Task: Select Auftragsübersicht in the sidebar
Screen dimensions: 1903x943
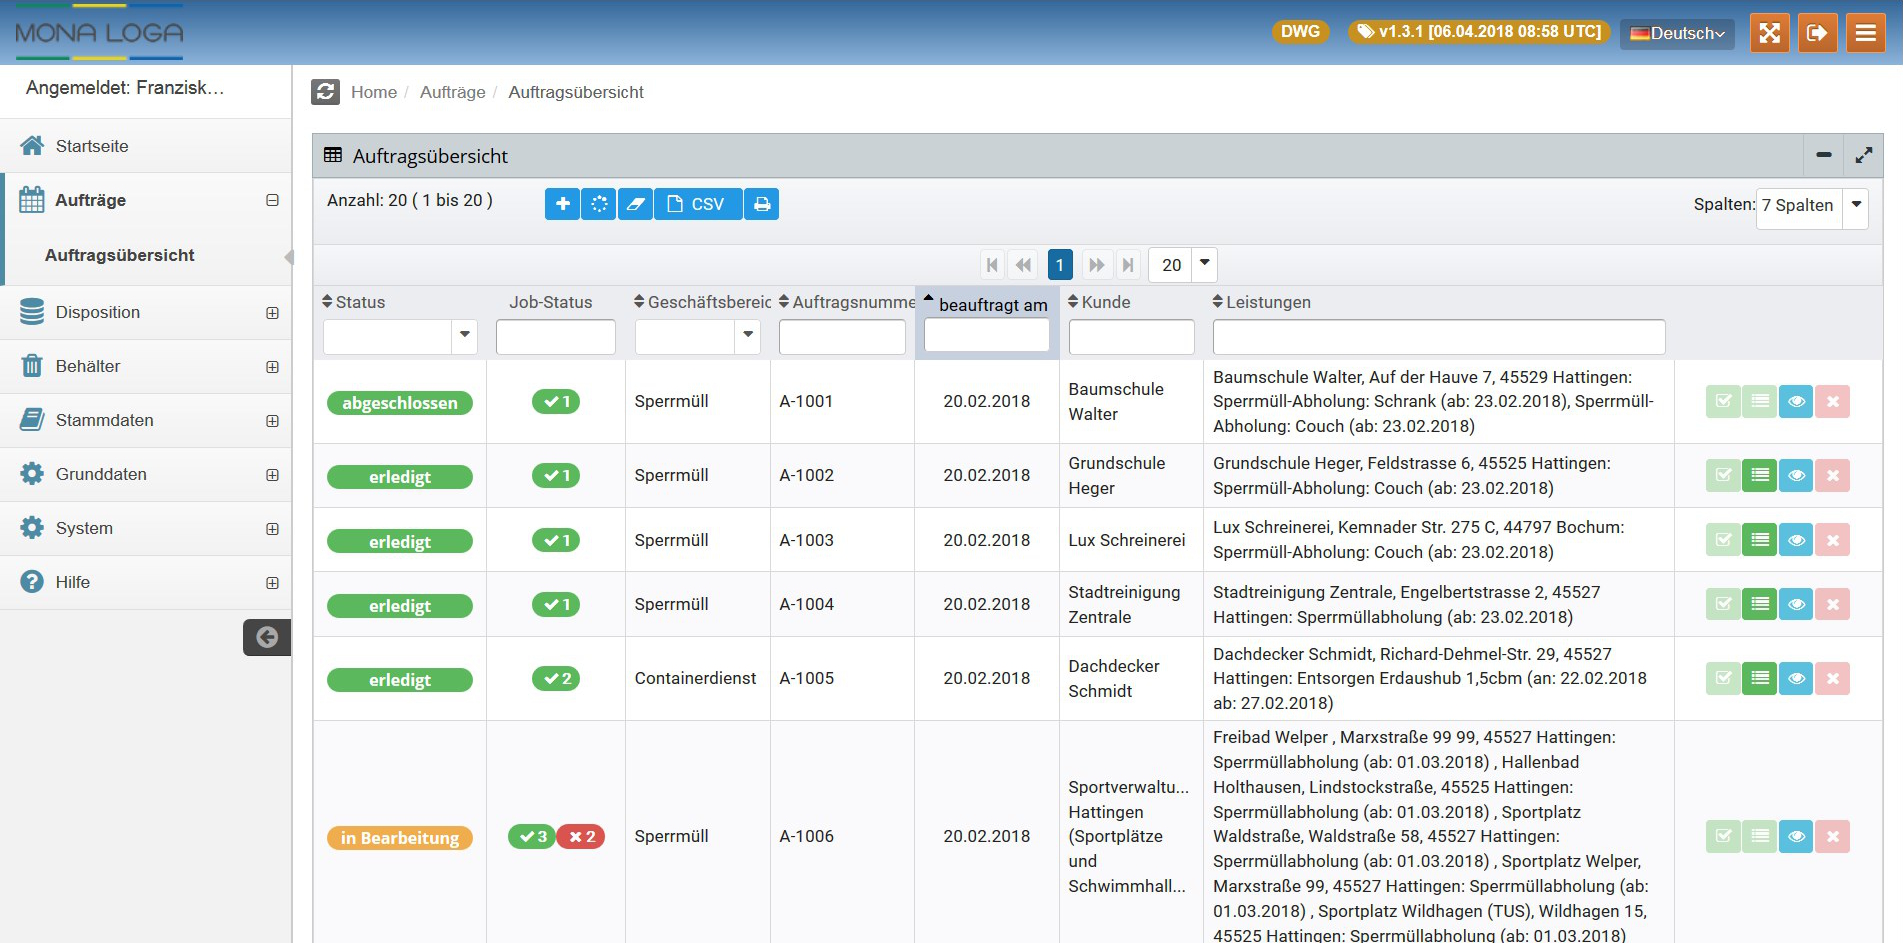Action: click(120, 255)
